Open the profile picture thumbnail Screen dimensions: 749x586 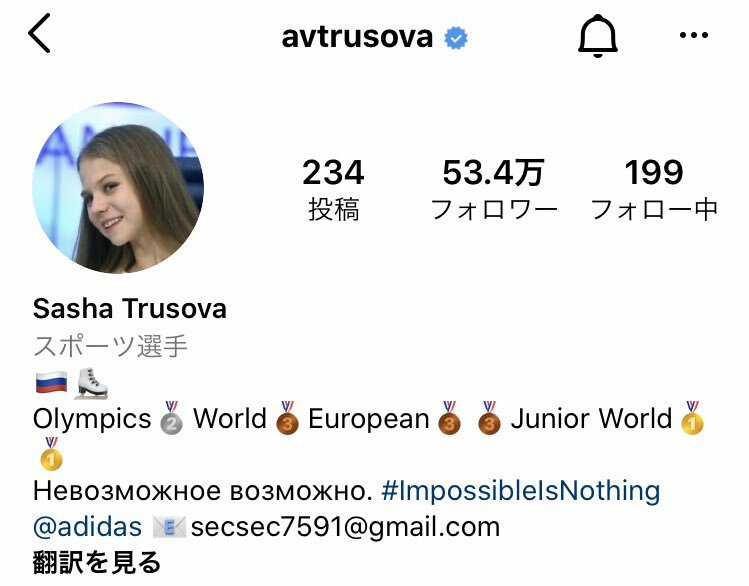click(x=118, y=188)
